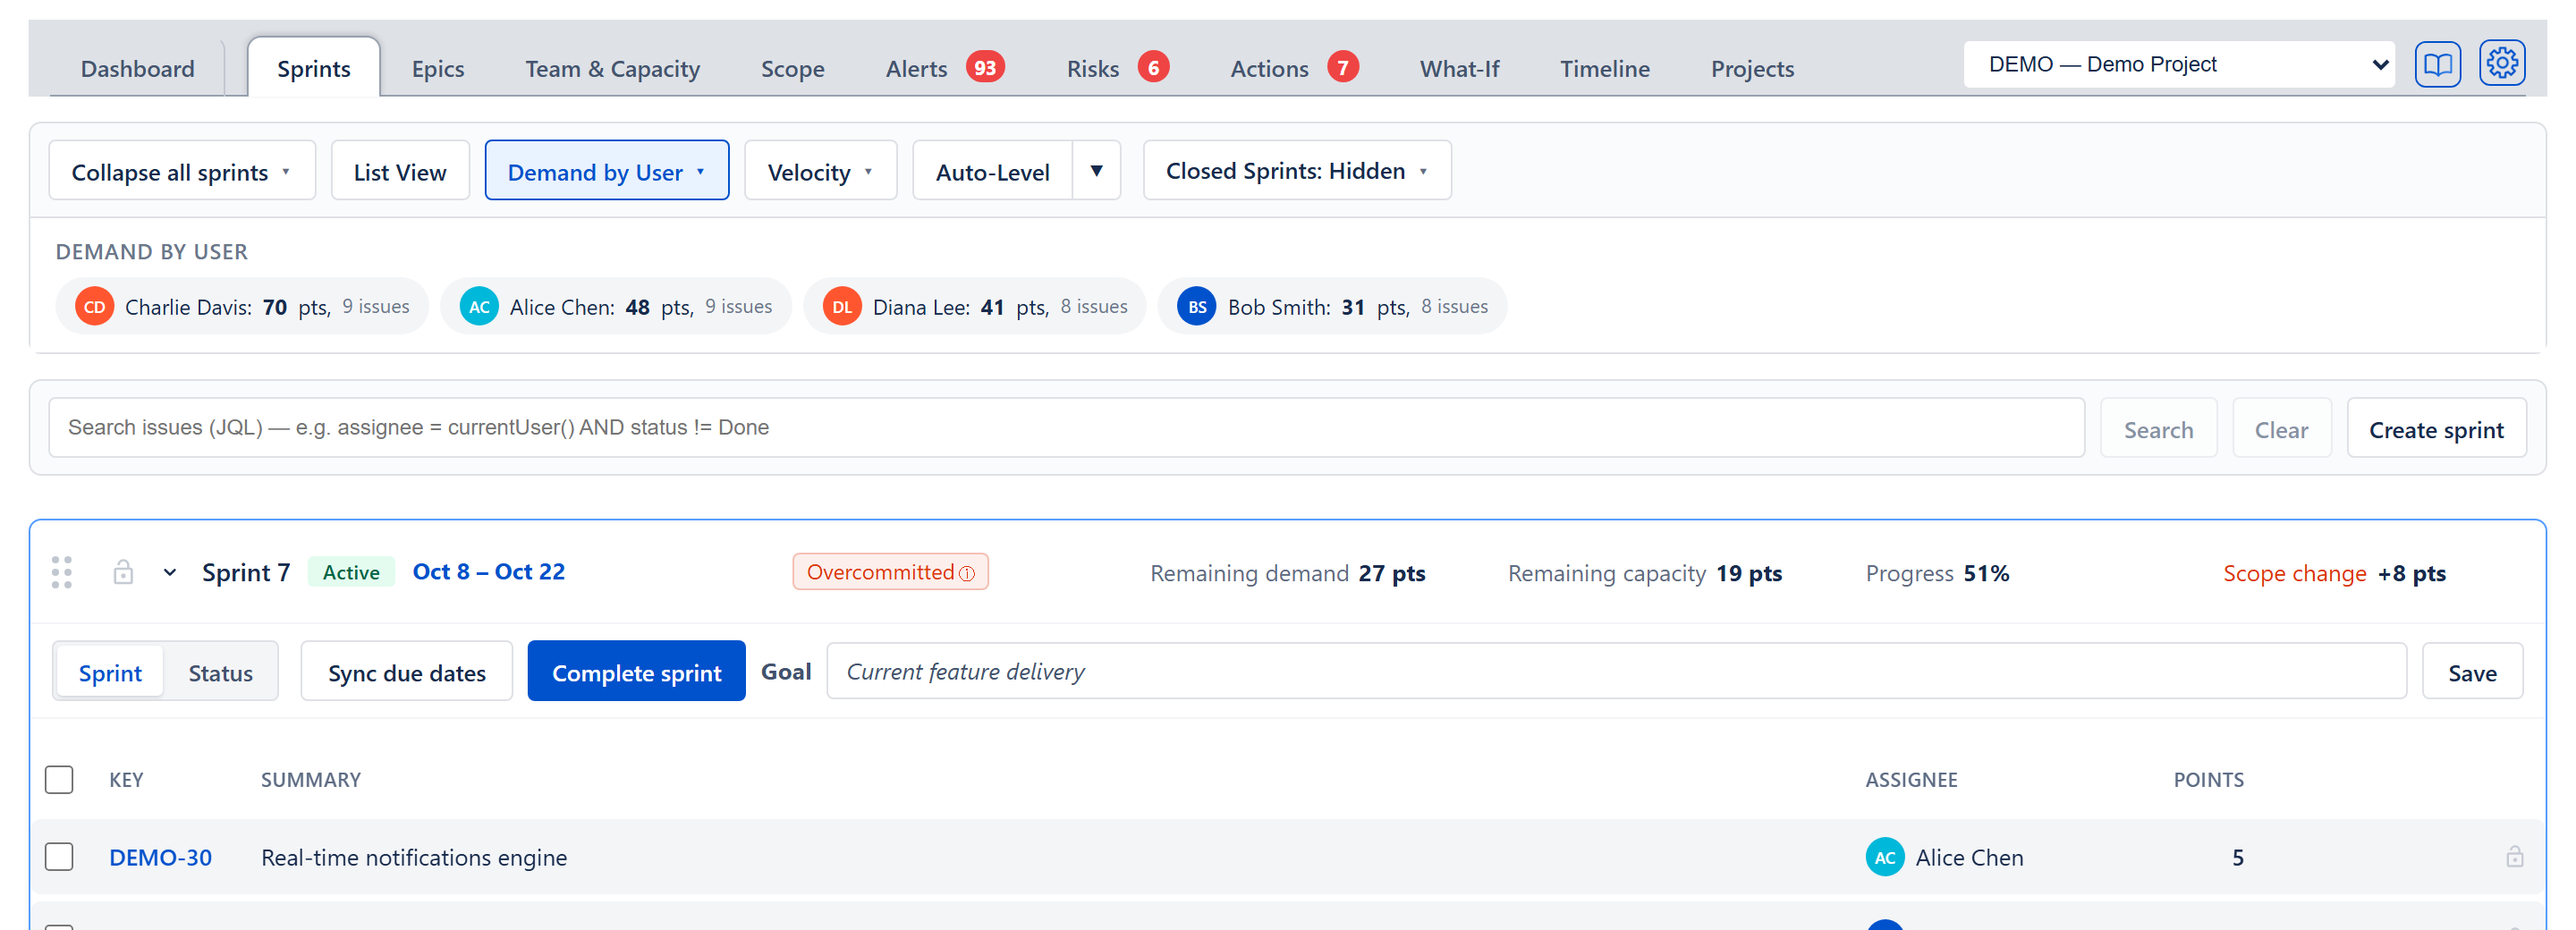Image resolution: width=2576 pixels, height=930 pixels.
Task: Open Velocity dropdown
Action: pyautogui.click(x=820, y=171)
